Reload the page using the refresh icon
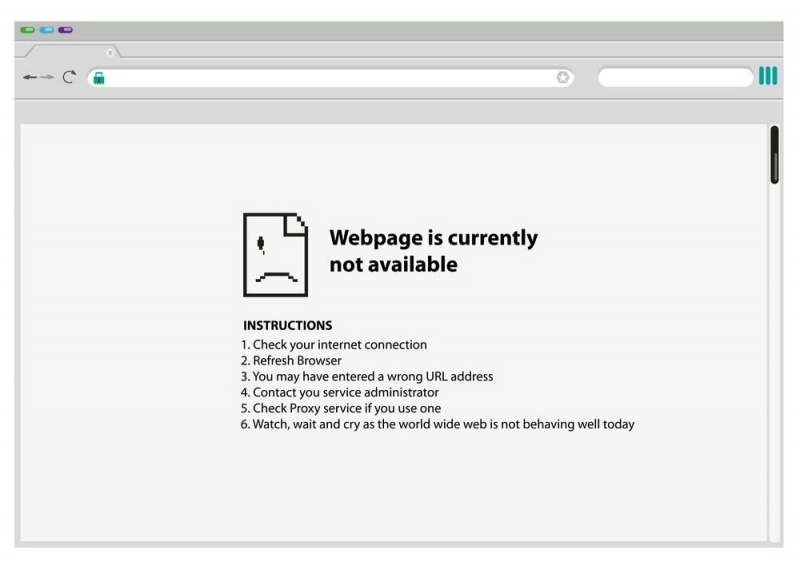 tap(69, 77)
